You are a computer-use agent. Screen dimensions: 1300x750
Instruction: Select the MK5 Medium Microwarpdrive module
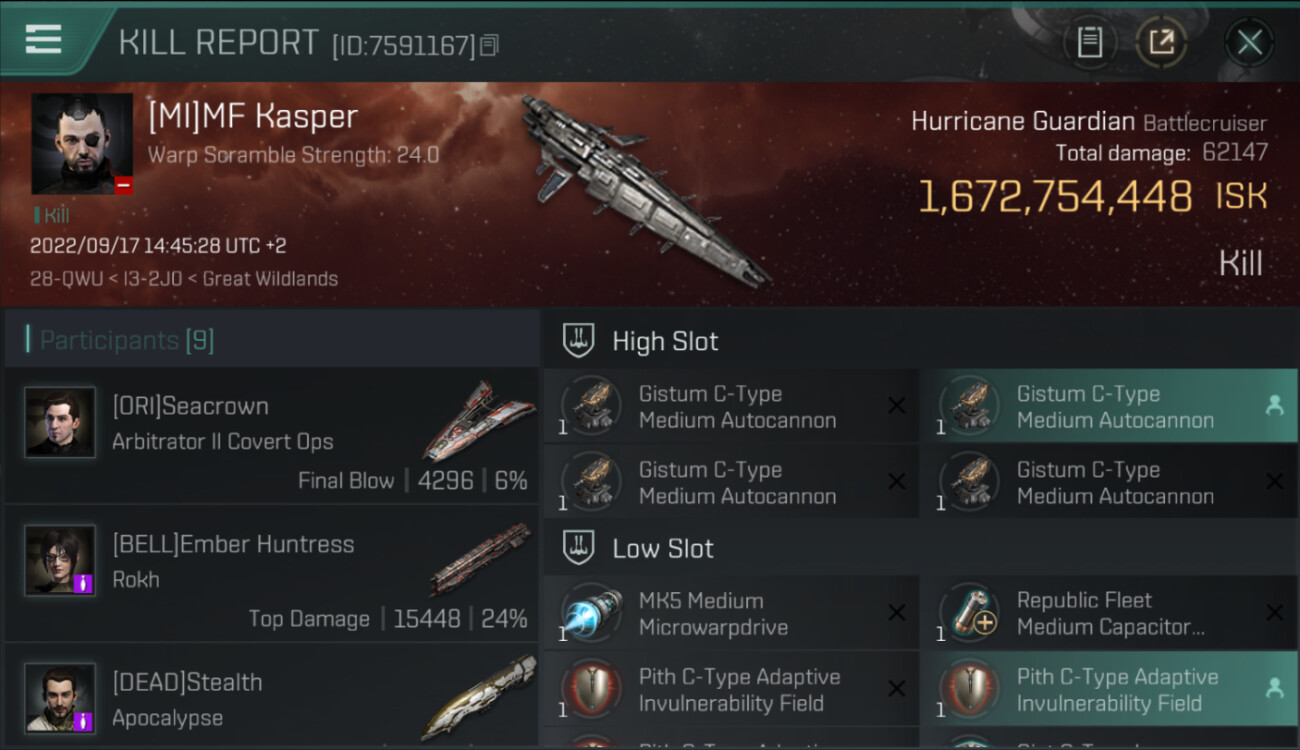pos(731,613)
